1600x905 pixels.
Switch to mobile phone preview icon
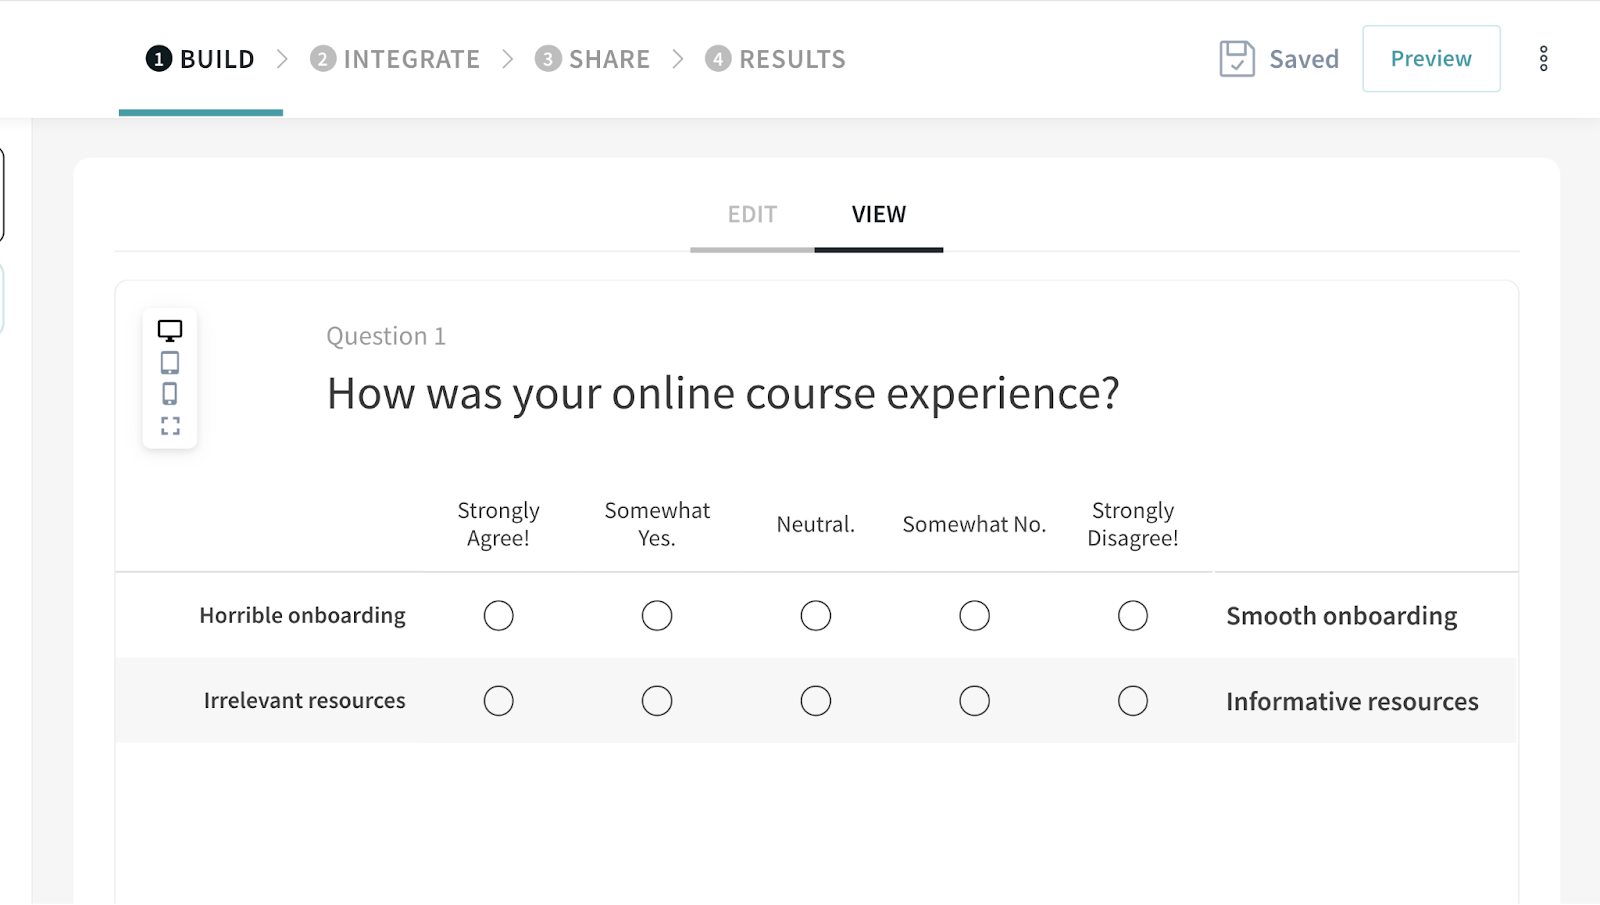point(170,394)
